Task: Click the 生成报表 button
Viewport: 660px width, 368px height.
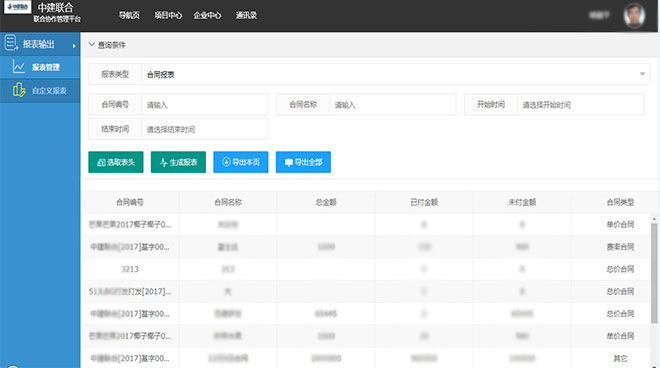Action: (x=178, y=162)
